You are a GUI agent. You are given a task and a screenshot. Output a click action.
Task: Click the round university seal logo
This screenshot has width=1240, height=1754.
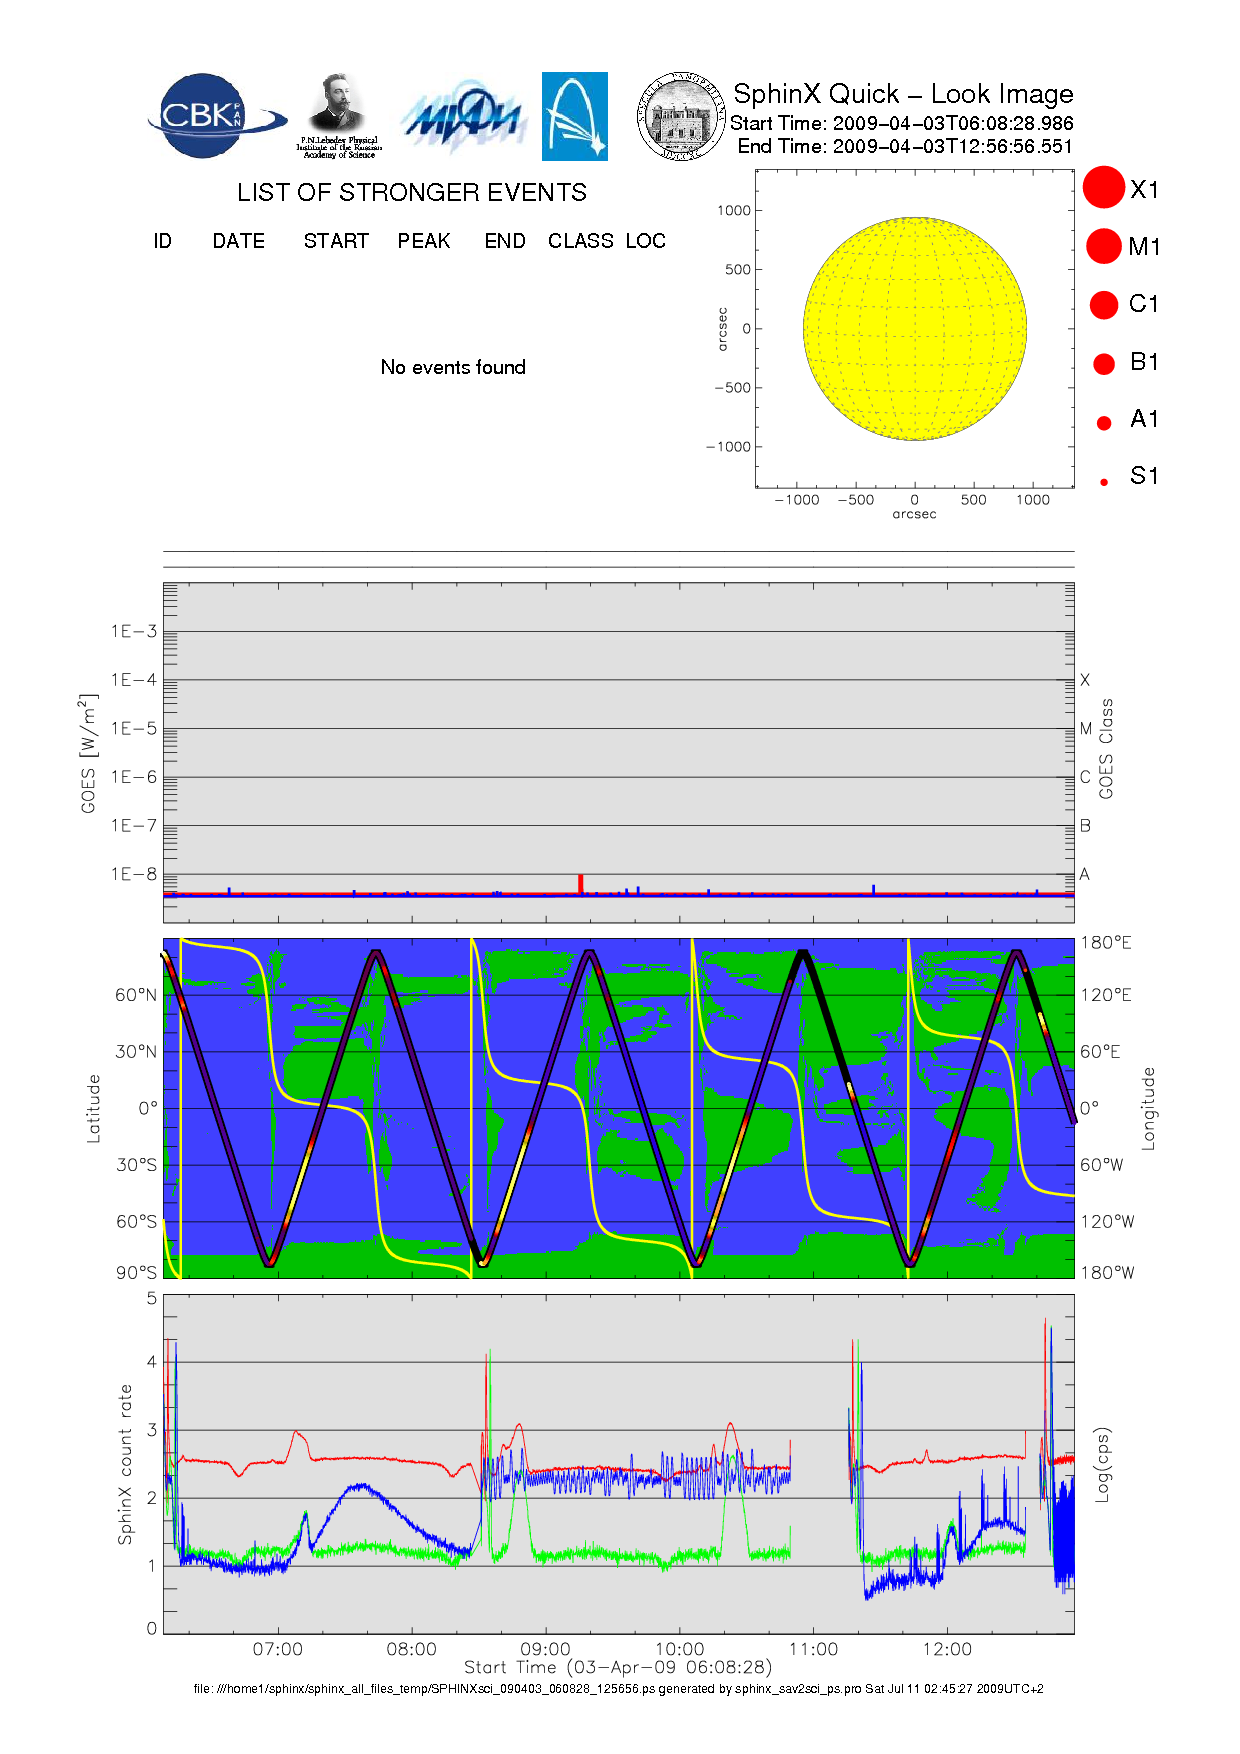[x=681, y=117]
